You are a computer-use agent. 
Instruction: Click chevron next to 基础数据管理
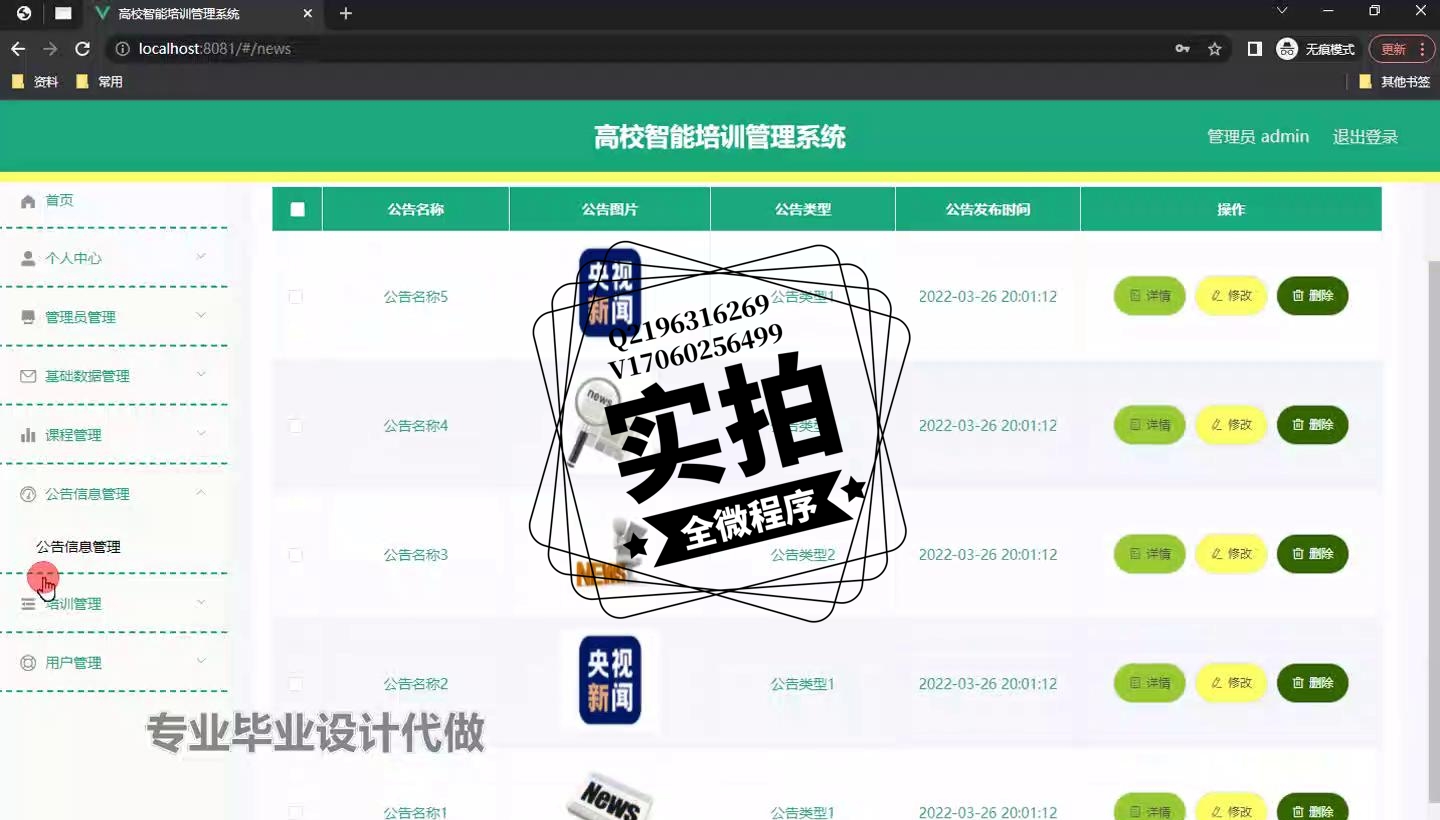click(x=201, y=375)
